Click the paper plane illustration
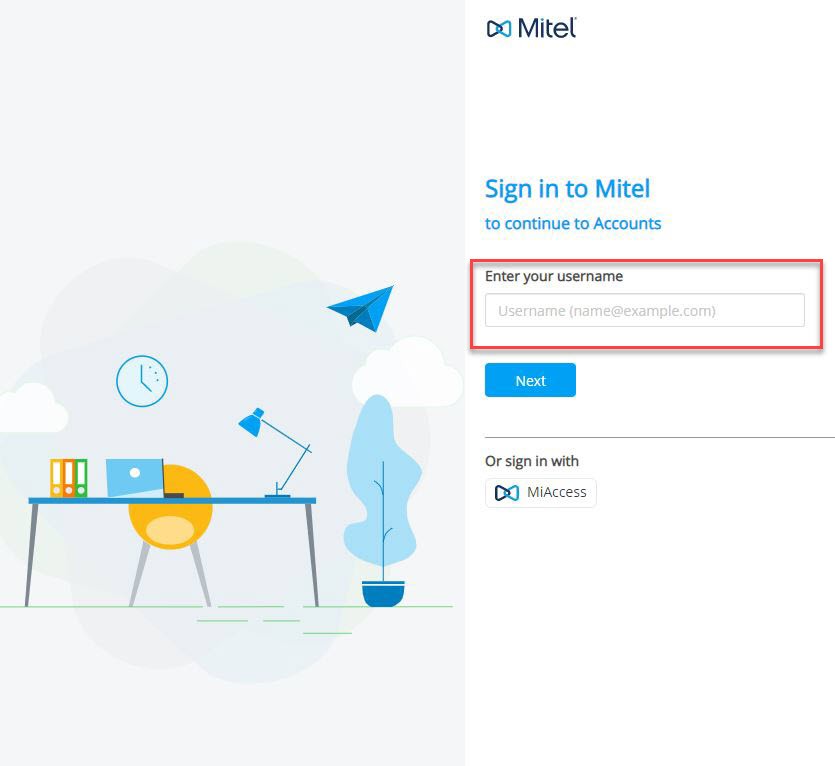The width and height of the screenshot is (835, 766). click(x=362, y=305)
